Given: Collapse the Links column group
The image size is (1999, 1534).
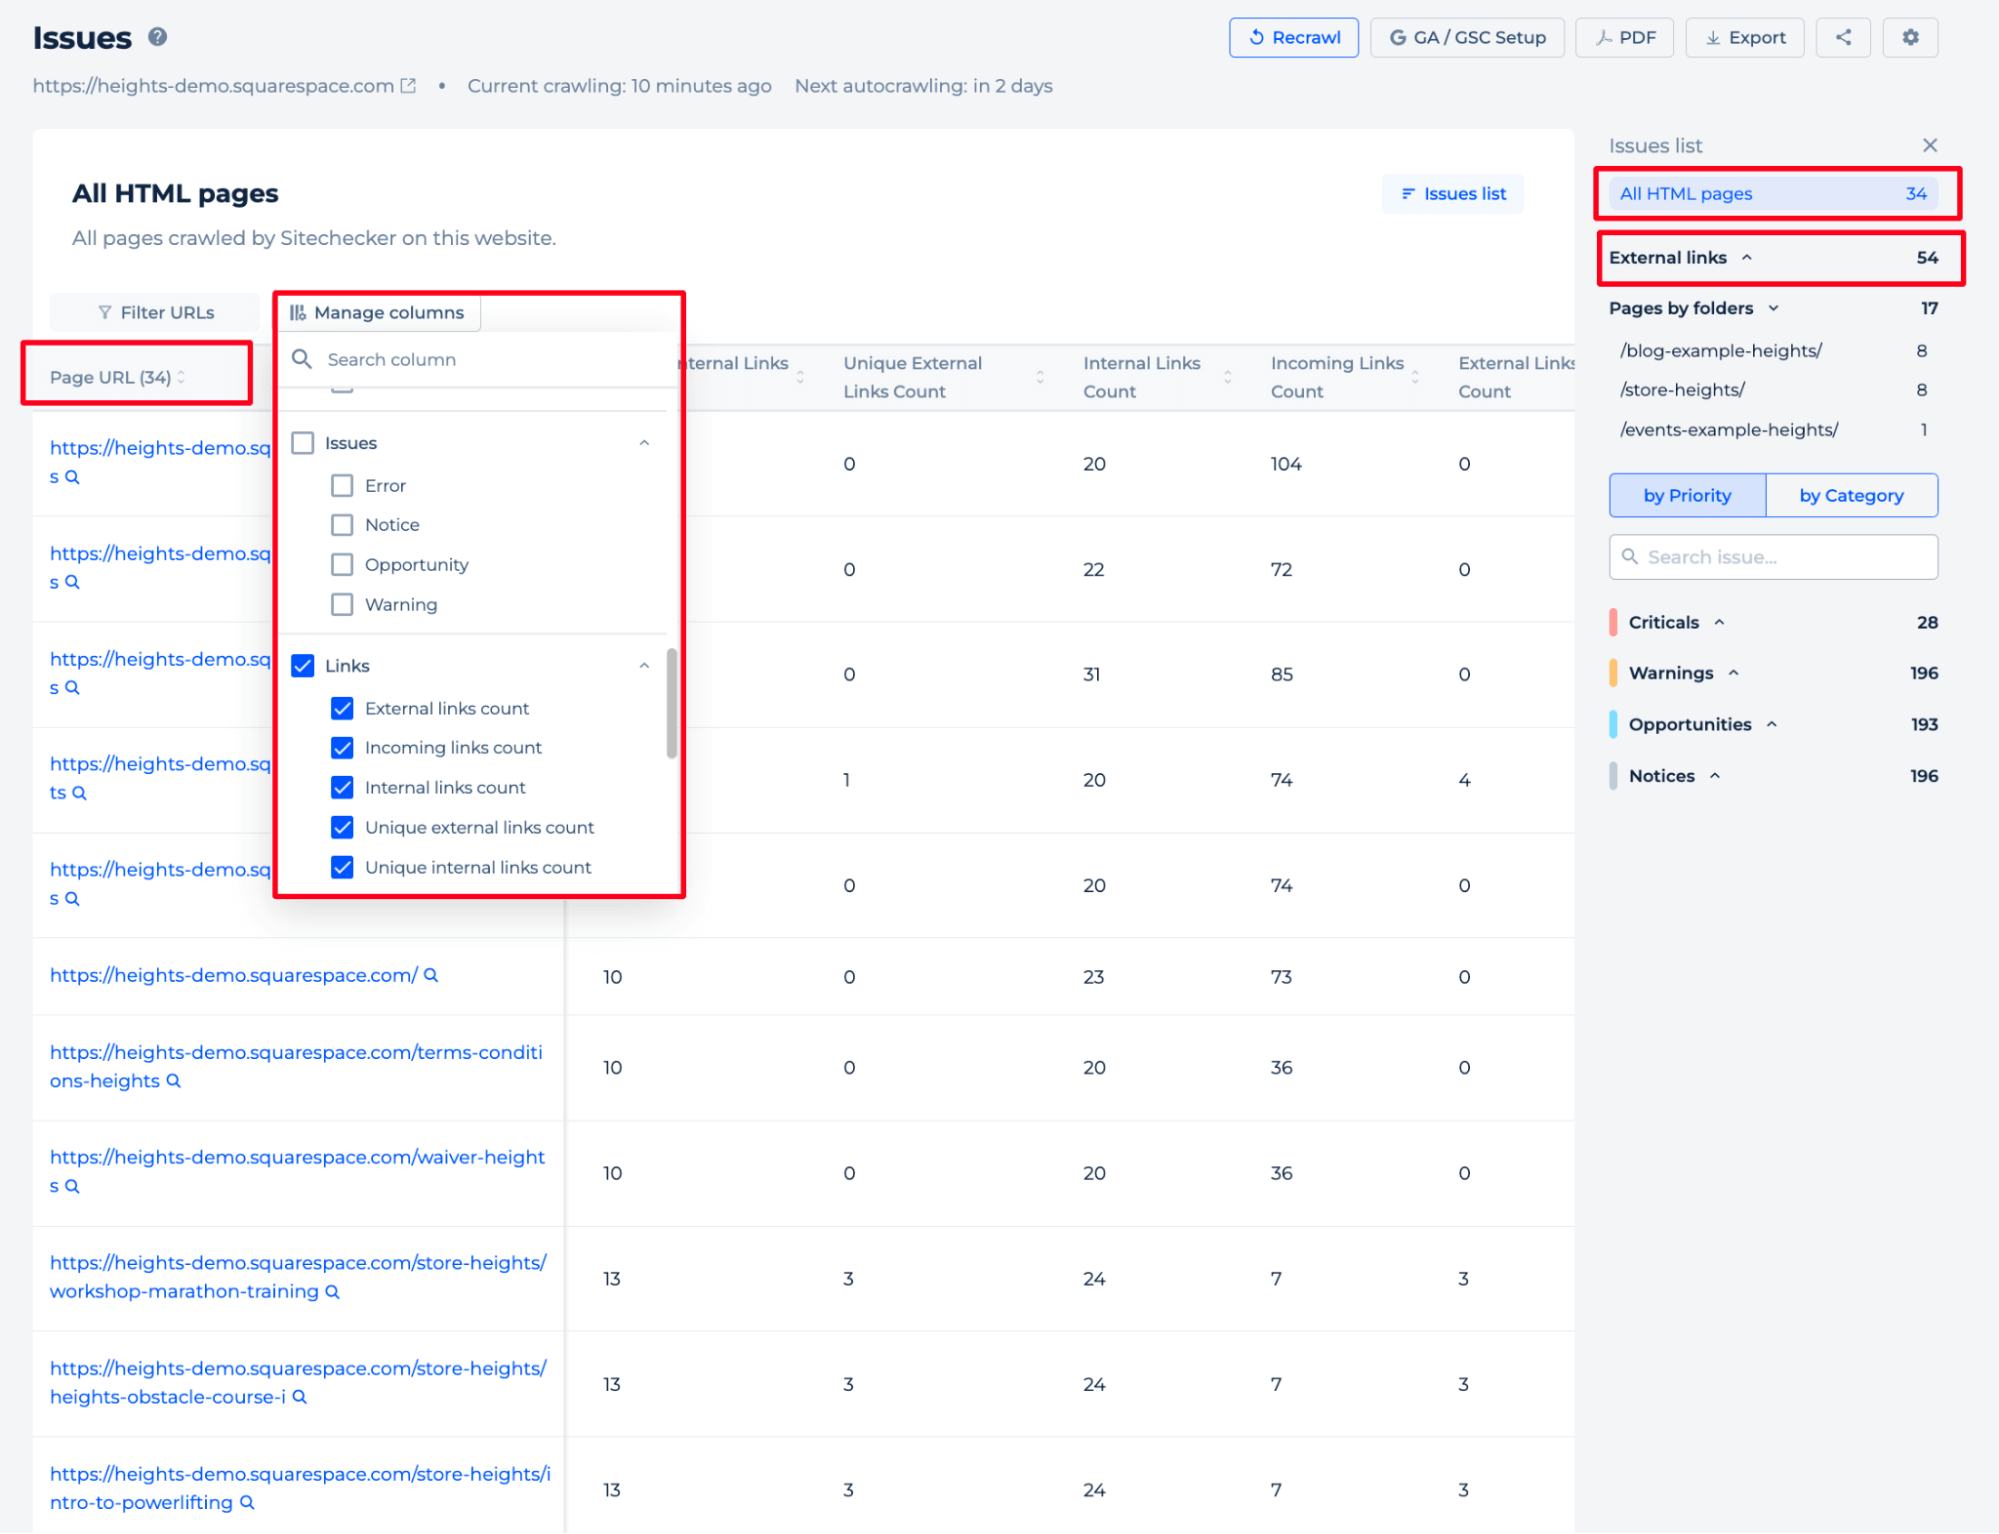Looking at the screenshot, I should tap(644, 666).
